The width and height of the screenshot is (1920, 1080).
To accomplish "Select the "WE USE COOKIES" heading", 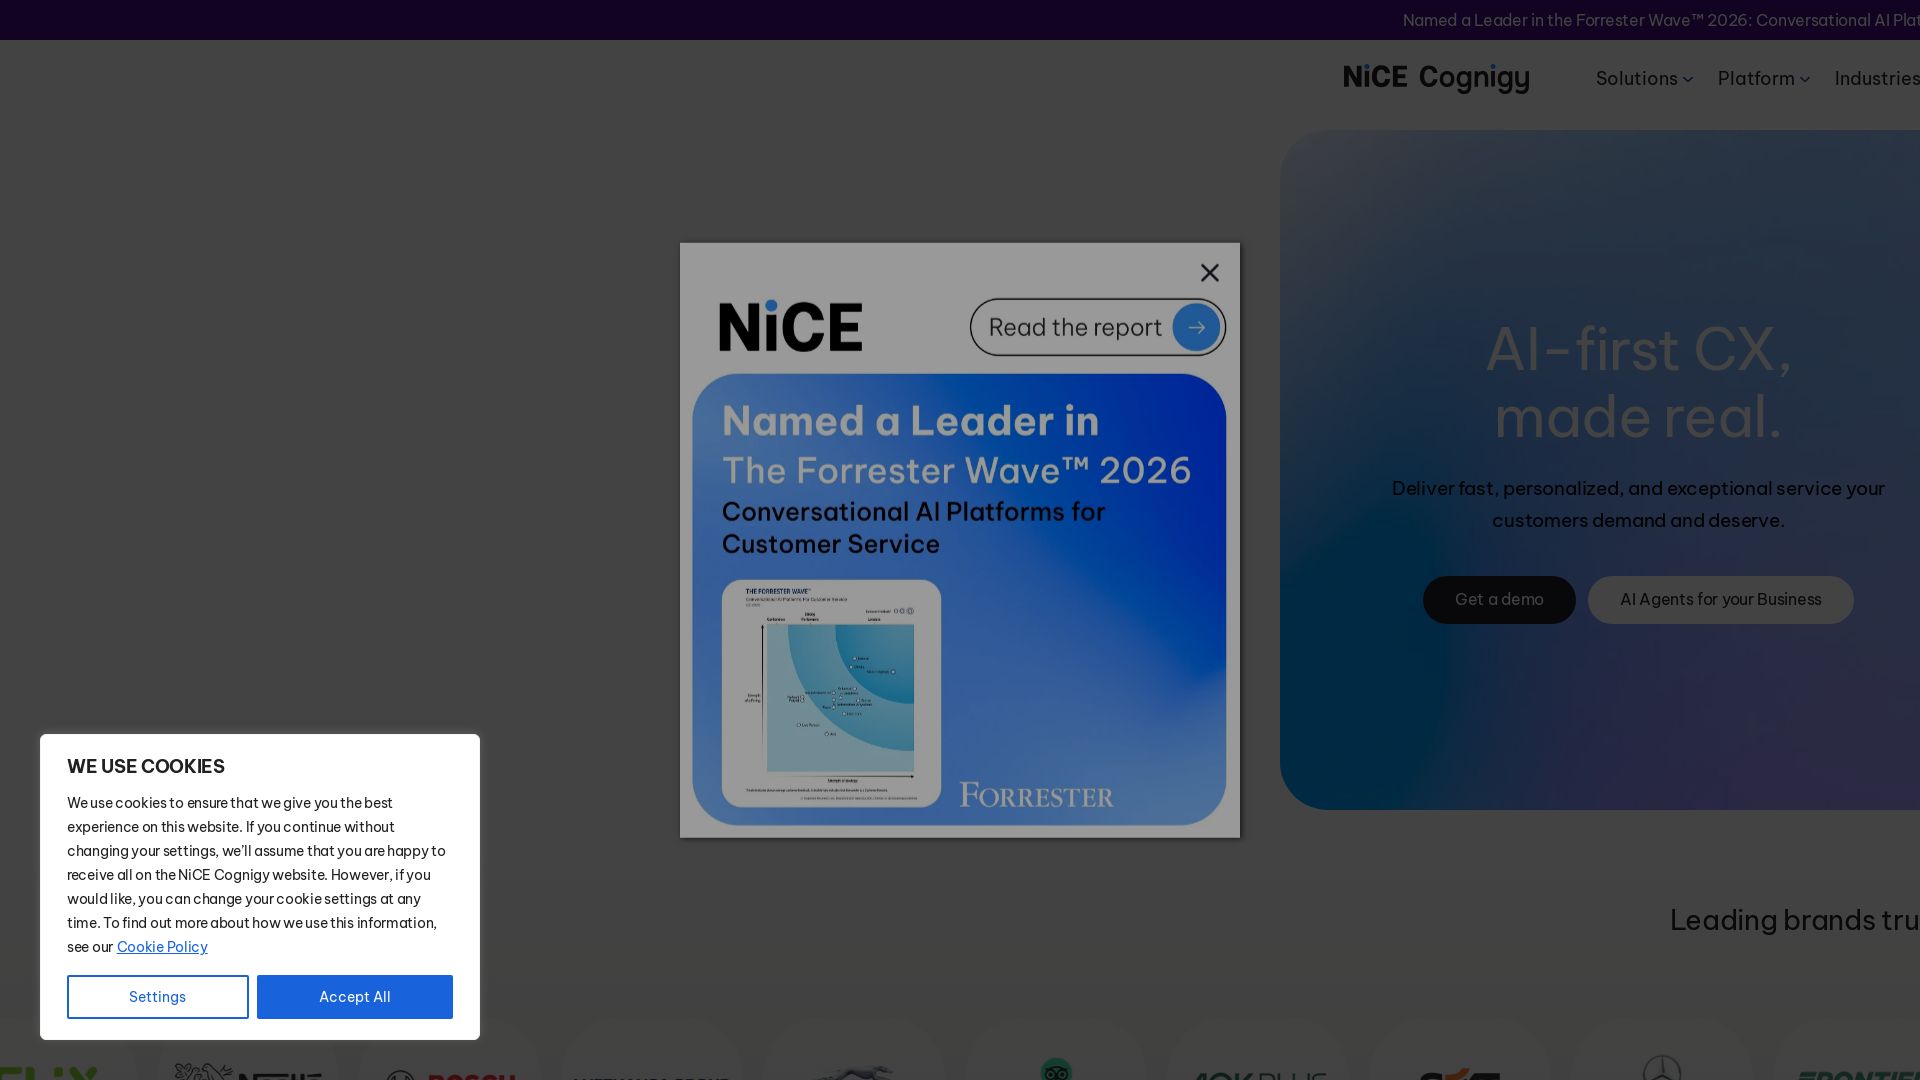I will 146,767.
